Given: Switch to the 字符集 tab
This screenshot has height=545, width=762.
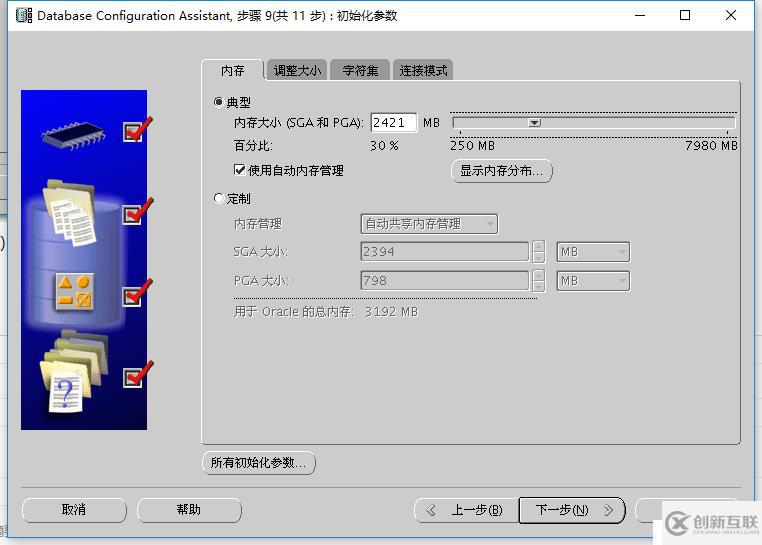Looking at the screenshot, I should [360, 70].
